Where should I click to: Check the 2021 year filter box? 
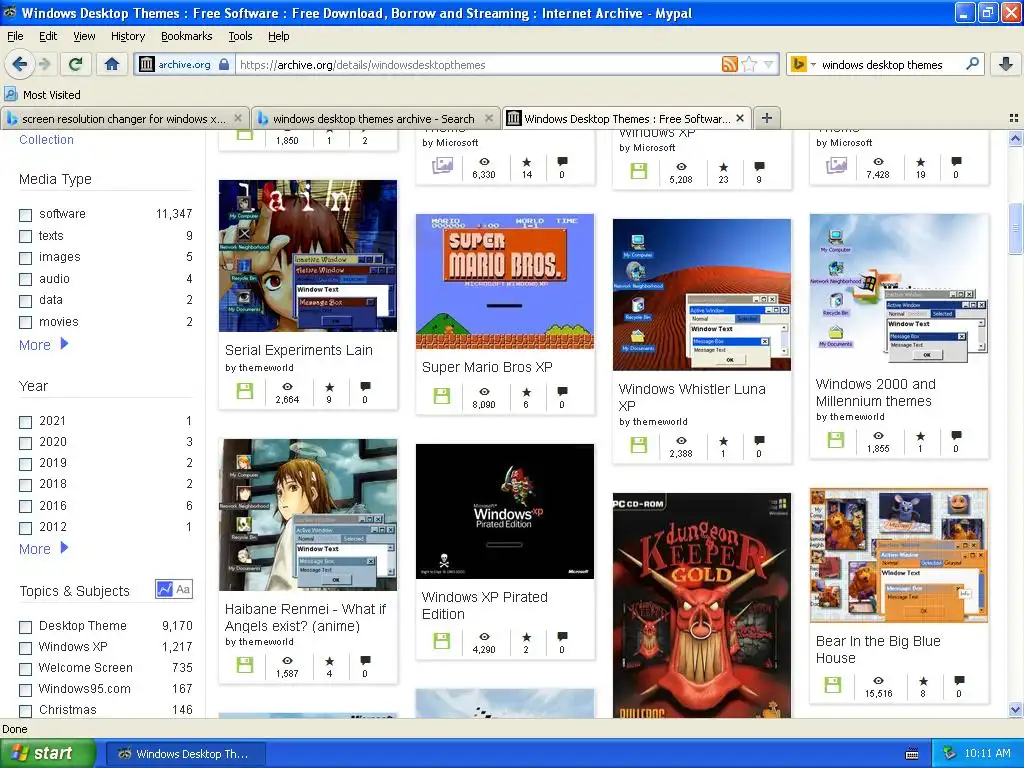point(25,422)
